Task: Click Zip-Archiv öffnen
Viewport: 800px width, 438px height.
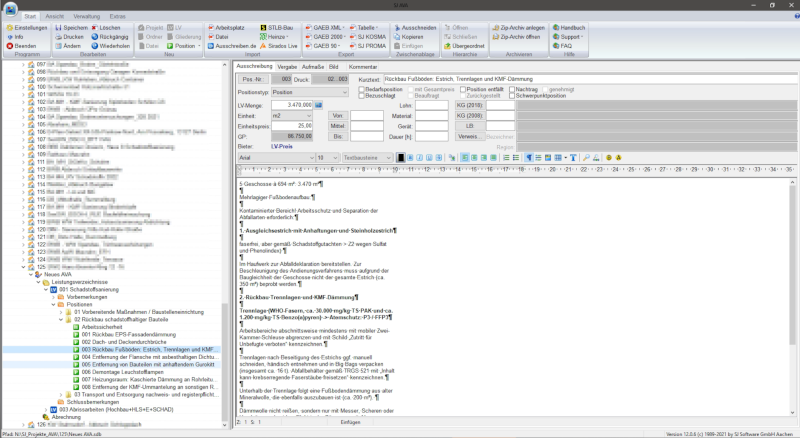Action: click(516, 37)
